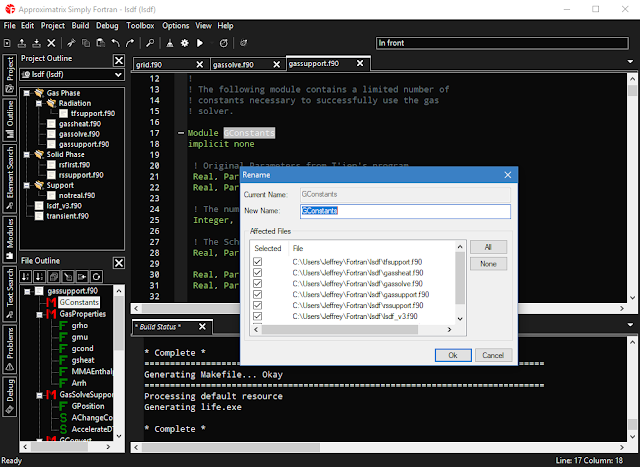Uncheck the rssupport.f90 affected file checkbox
Screen dimensions: 640x467
[x=258, y=305]
